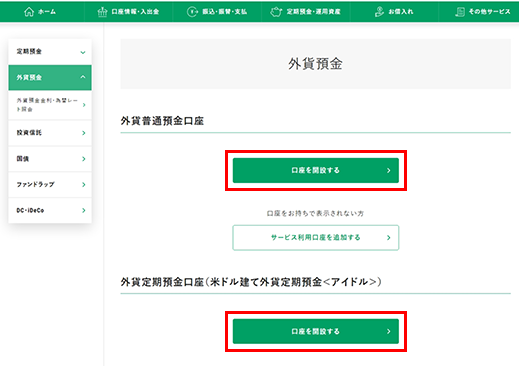Click 口座を開設する under 外貨普通預金口座
The image size is (519, 366).
[x=316, y=170]
